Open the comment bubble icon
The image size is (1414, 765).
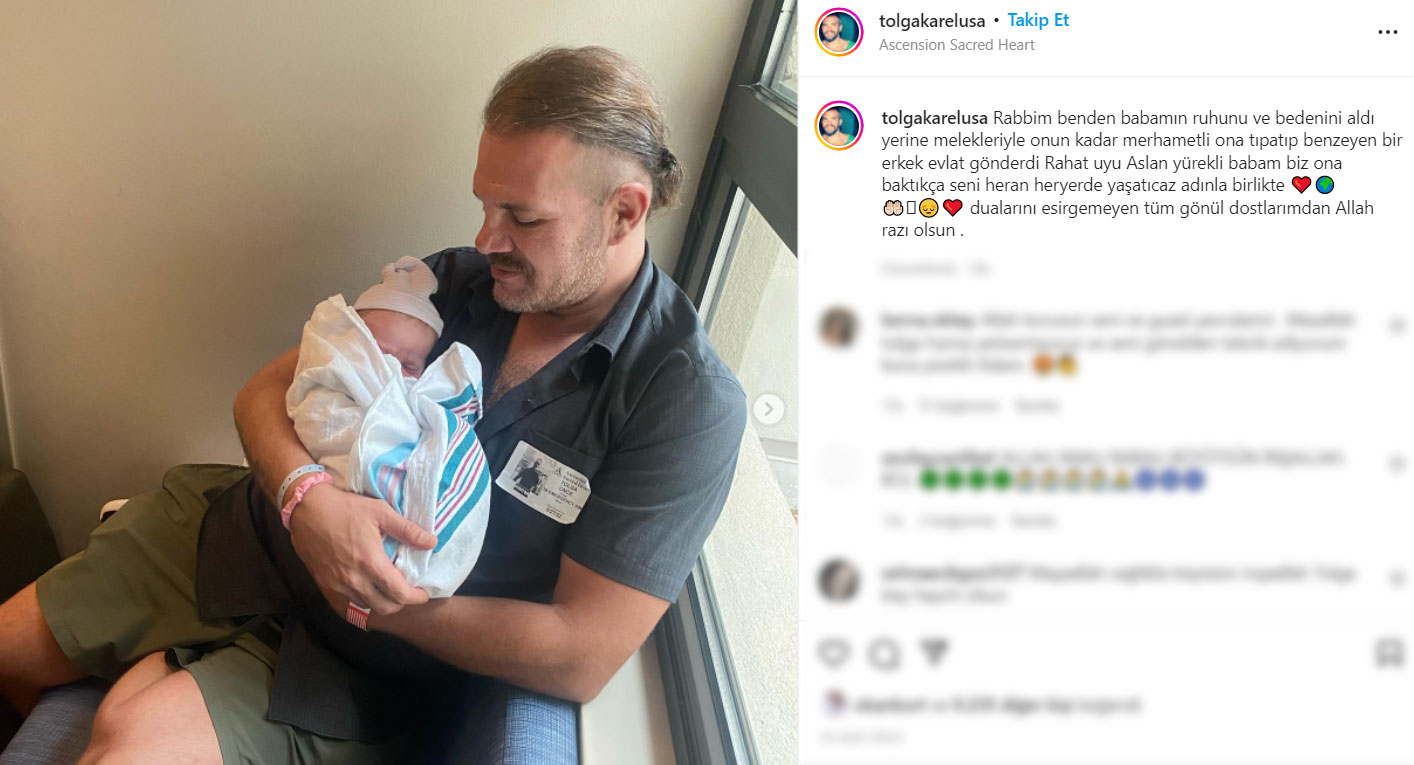point(883,654)
